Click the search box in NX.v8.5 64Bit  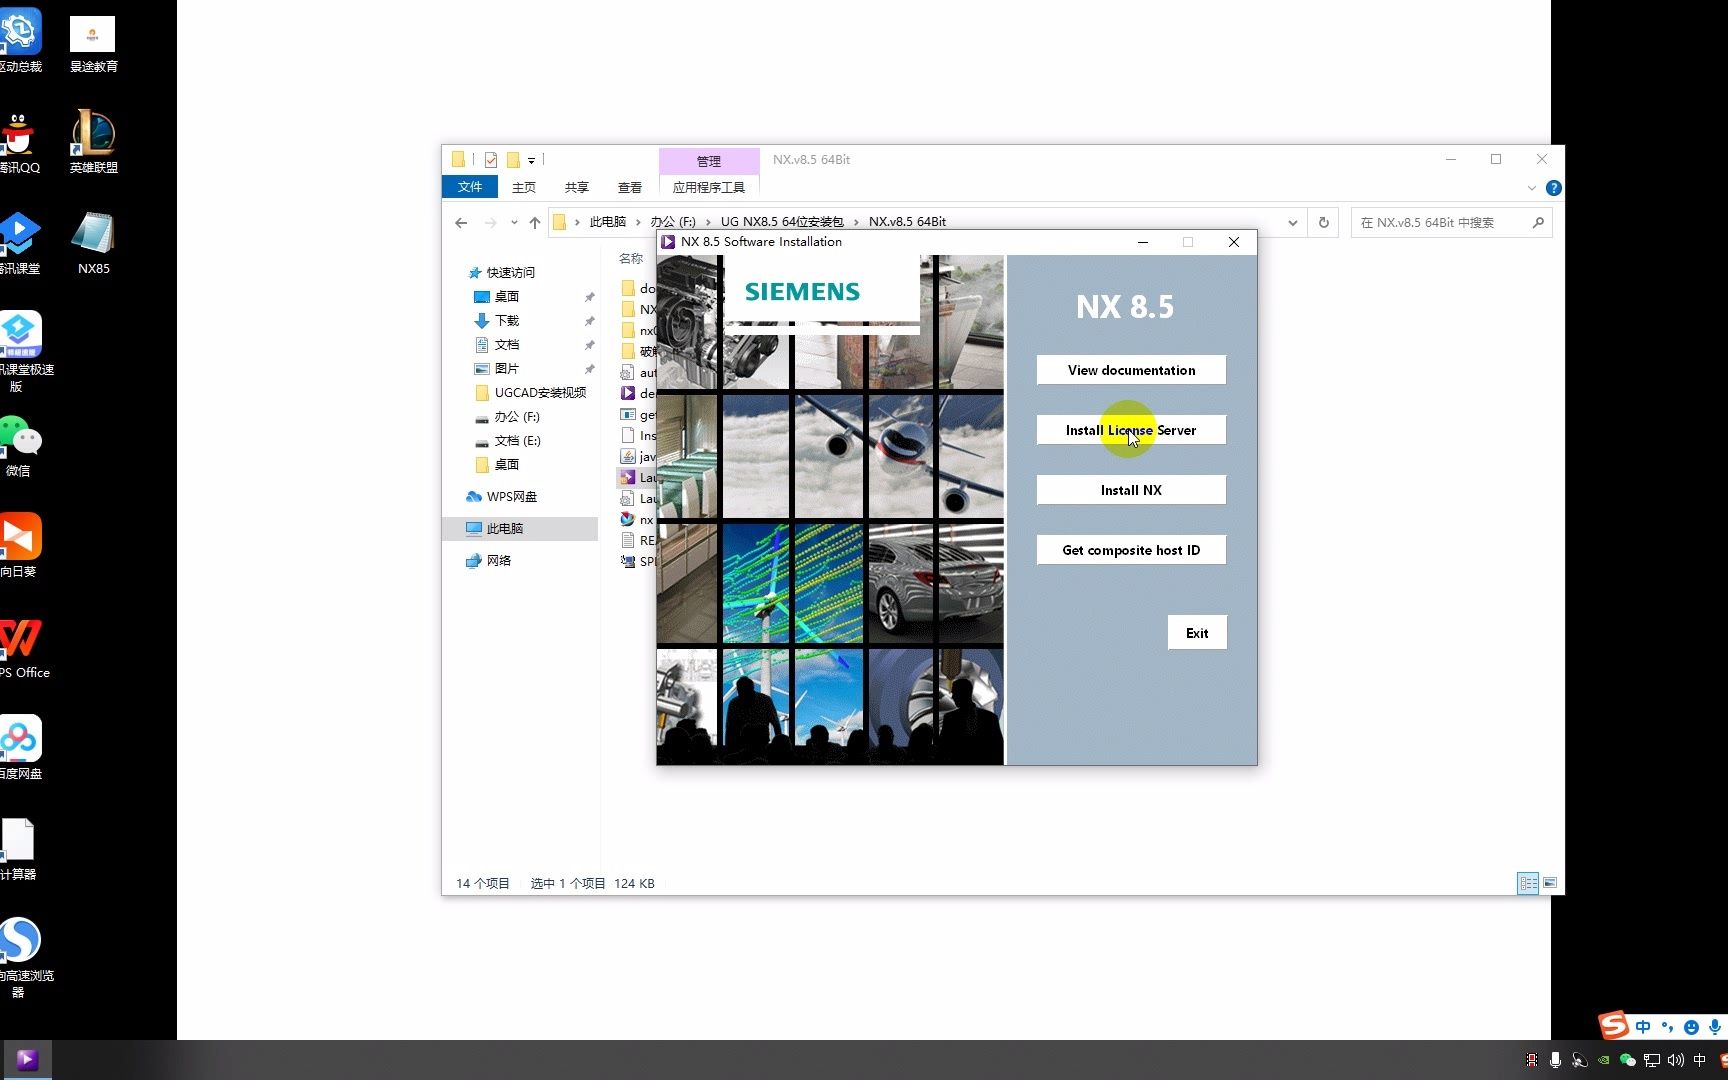[1440, 223]
